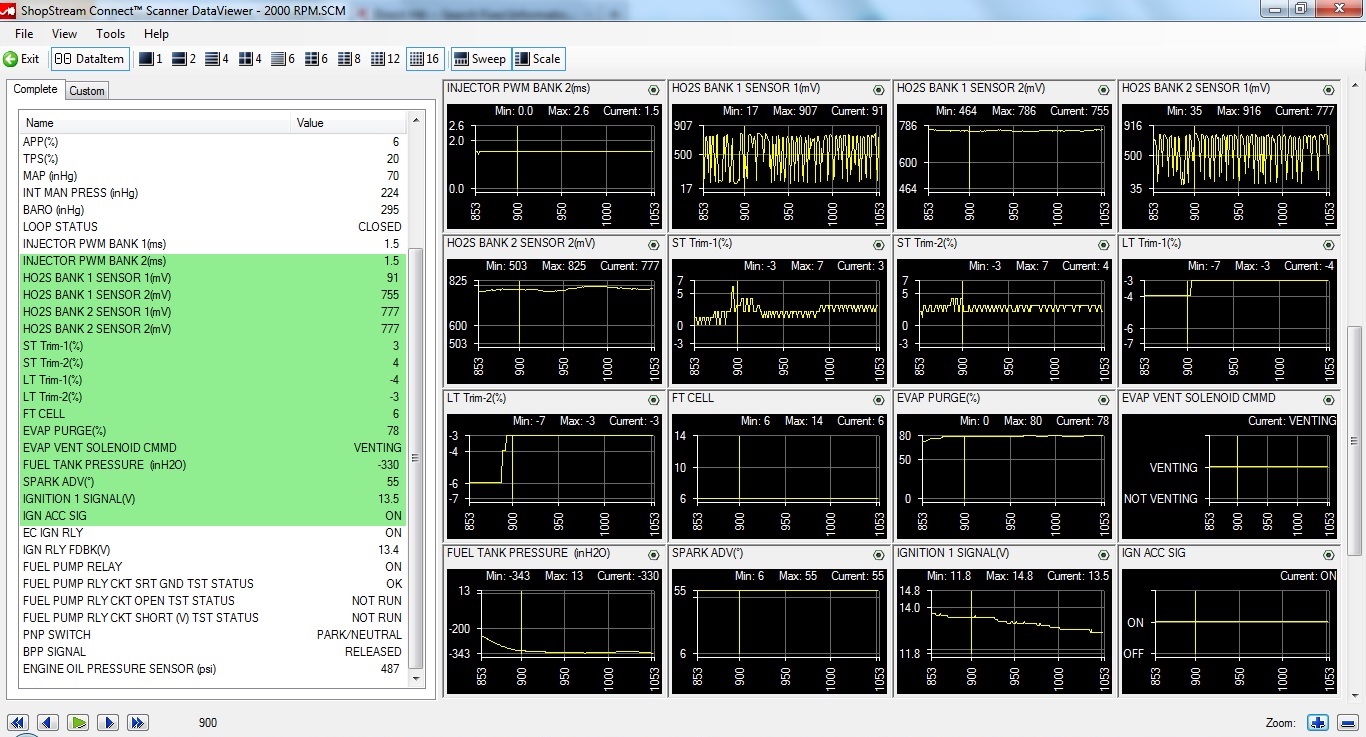The height and width of the screenshot is (737, 1366).
Task: Switch to the single-graph layout (1)
Action: pyautogui.click(x=150, y=59)
